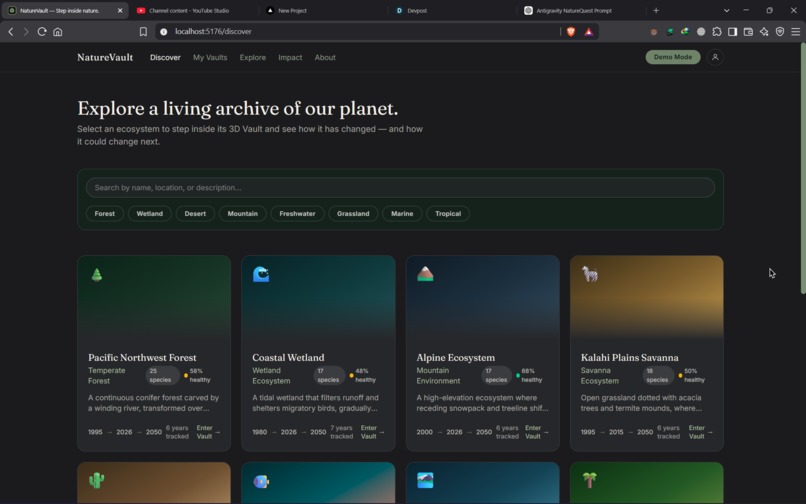Screen dimensions: 806x504
Task: Click the Brave Rewards triangle icon
Action: (x=589, y=32)
